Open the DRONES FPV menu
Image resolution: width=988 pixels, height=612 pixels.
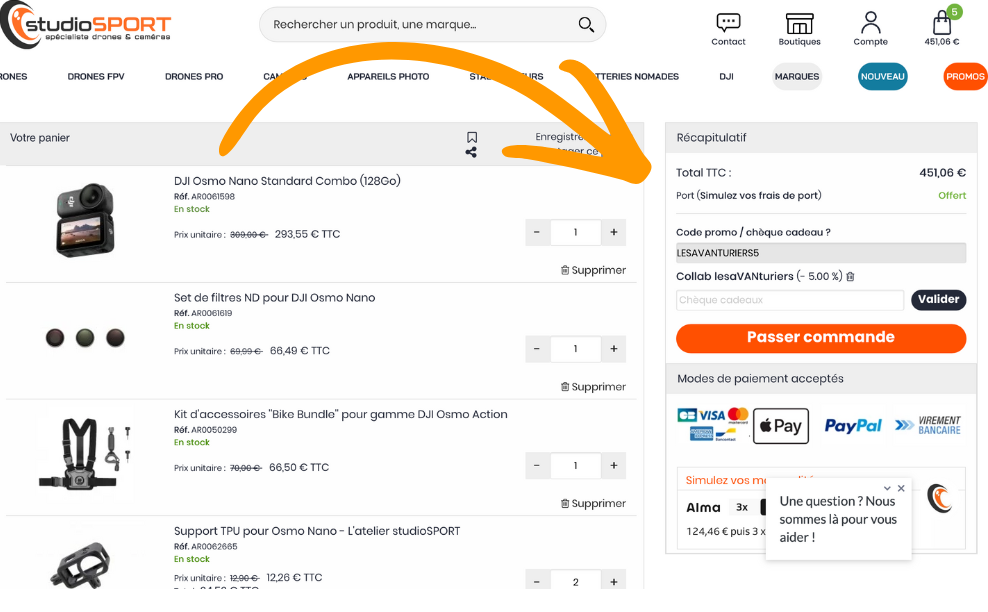[x=96, y=76]
